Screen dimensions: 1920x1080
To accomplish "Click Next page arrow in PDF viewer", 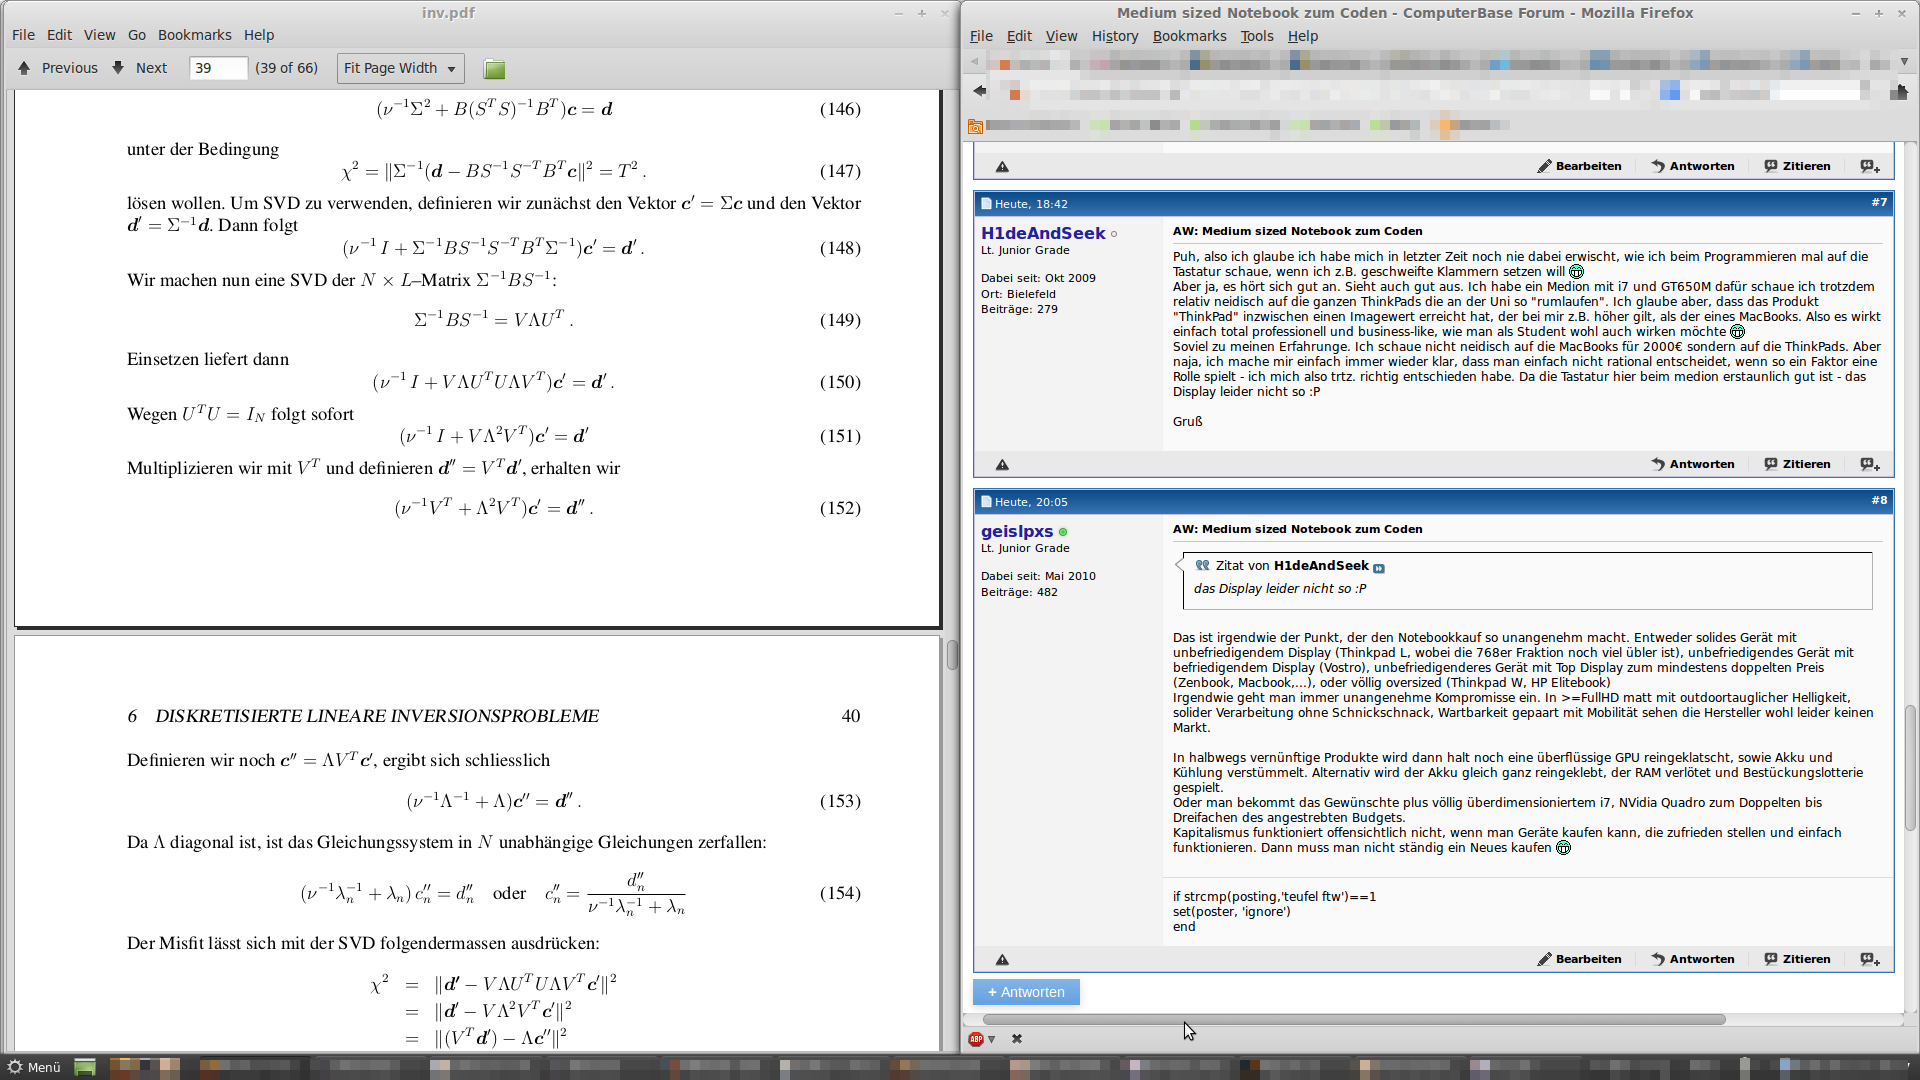I will pos(118,68).
